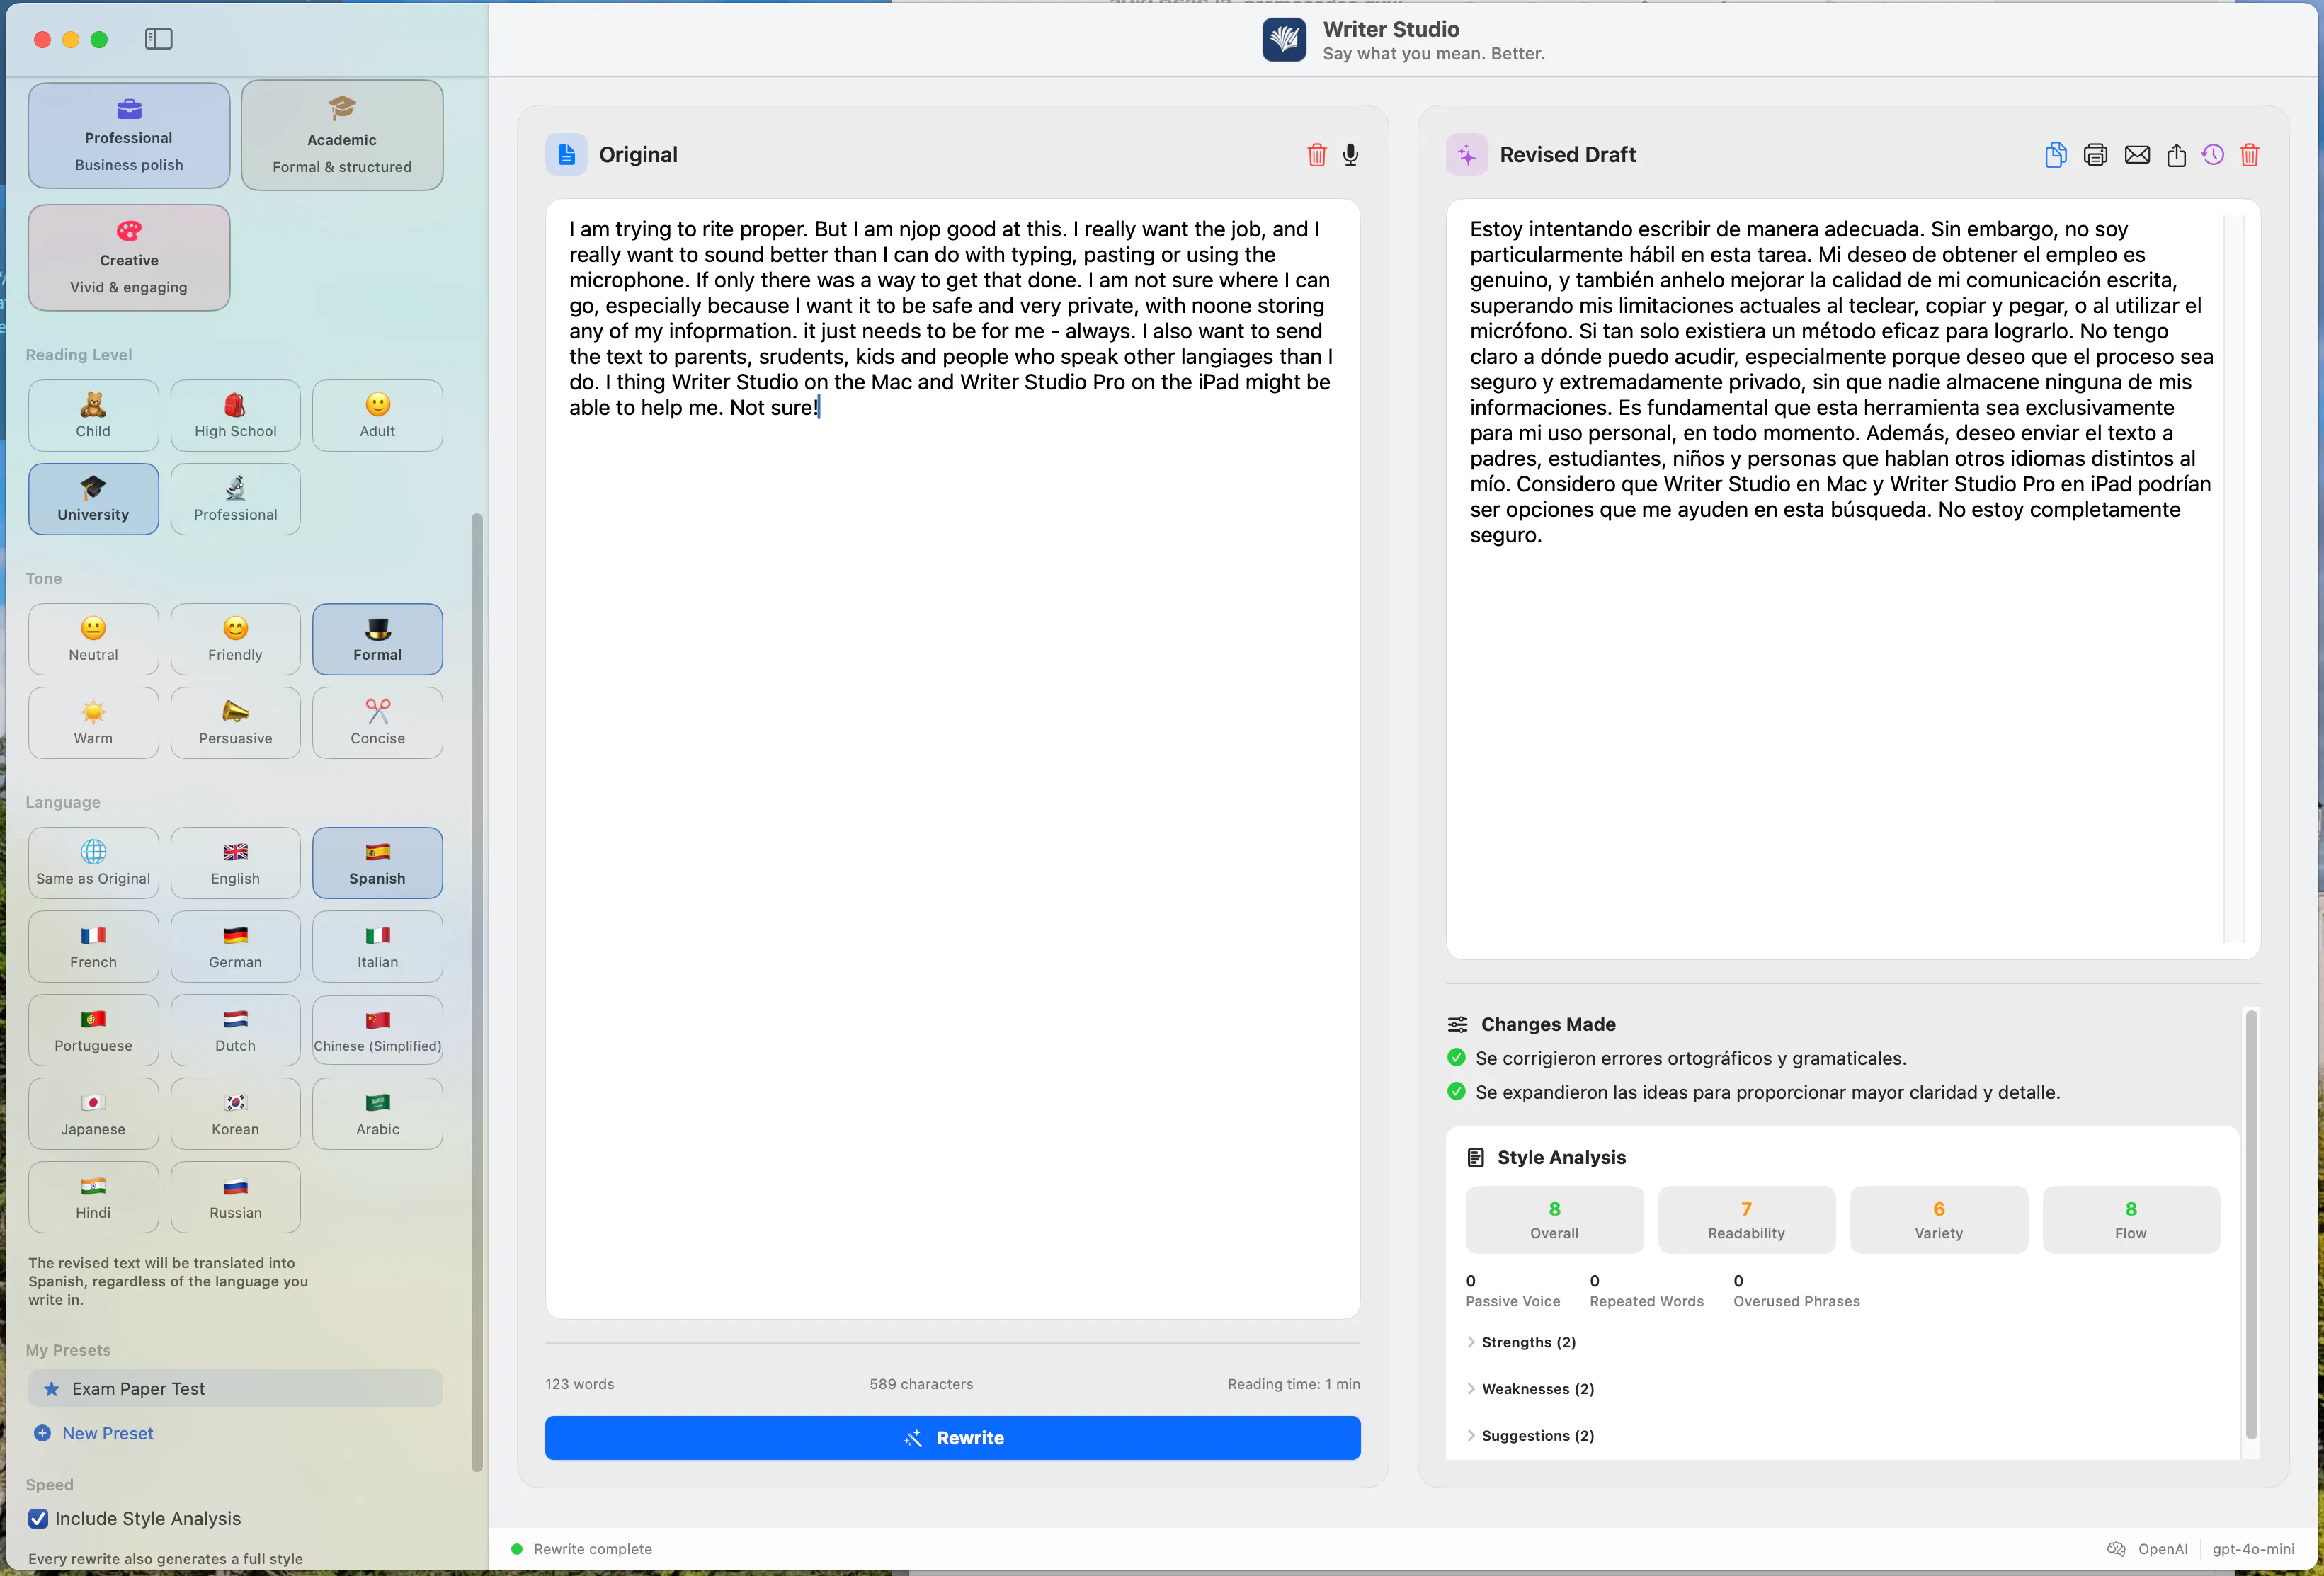This screenshot has height=1576, width=2324.
Task: Select Italian as output language
Action: 377,947
